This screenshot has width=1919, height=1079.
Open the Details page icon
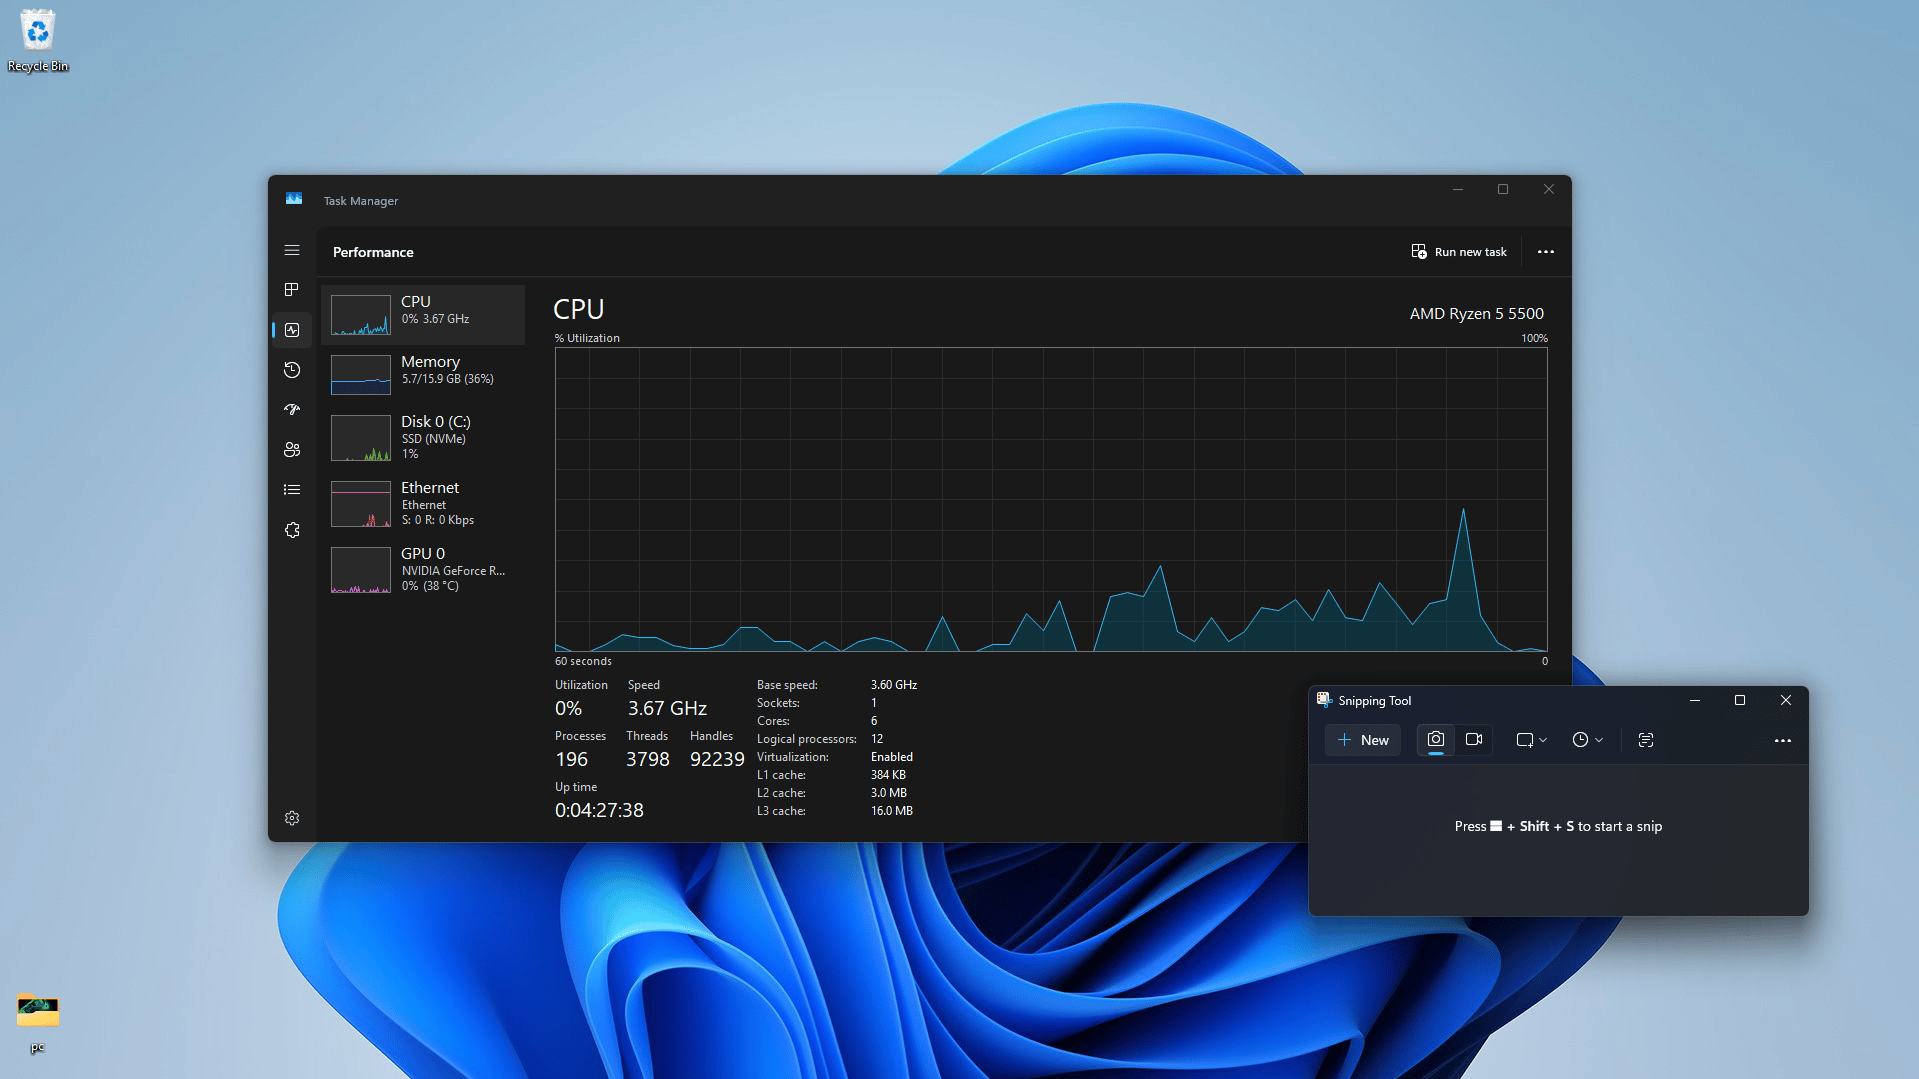coord(292,490)
